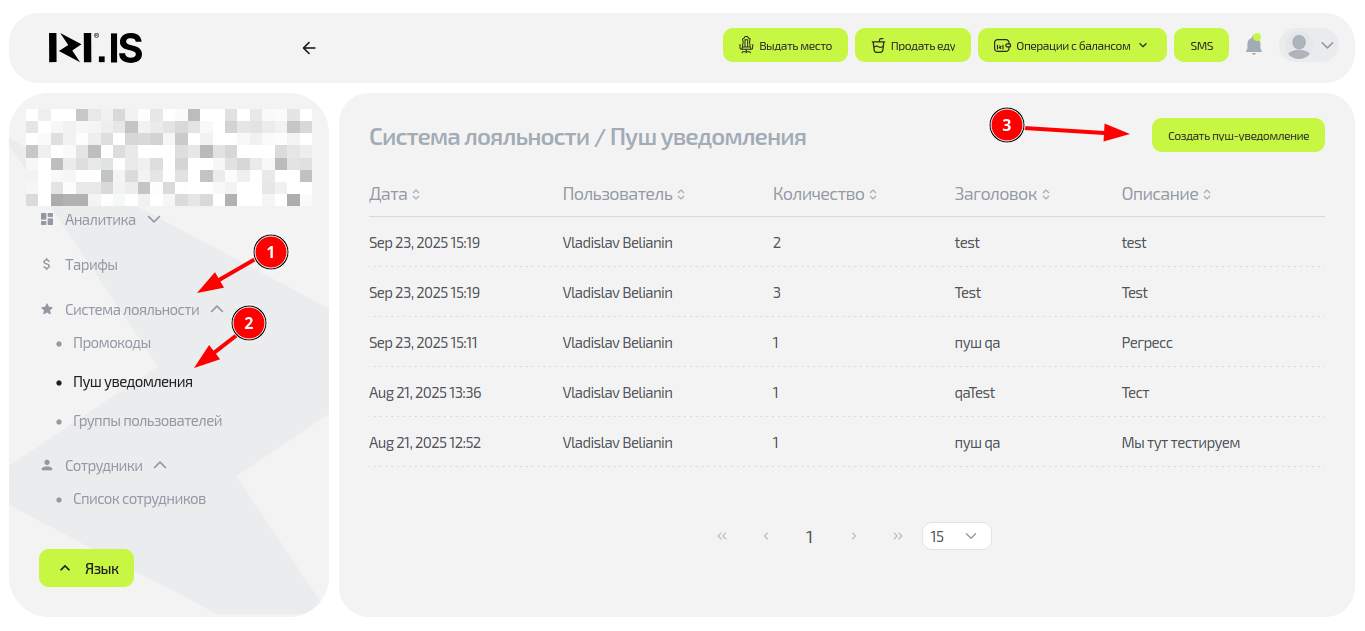Image resolution: width=1365 pixels, height=631 pixels.
Task: Click the Аналитика dashboard icon
Action: [x=47, y=219]
